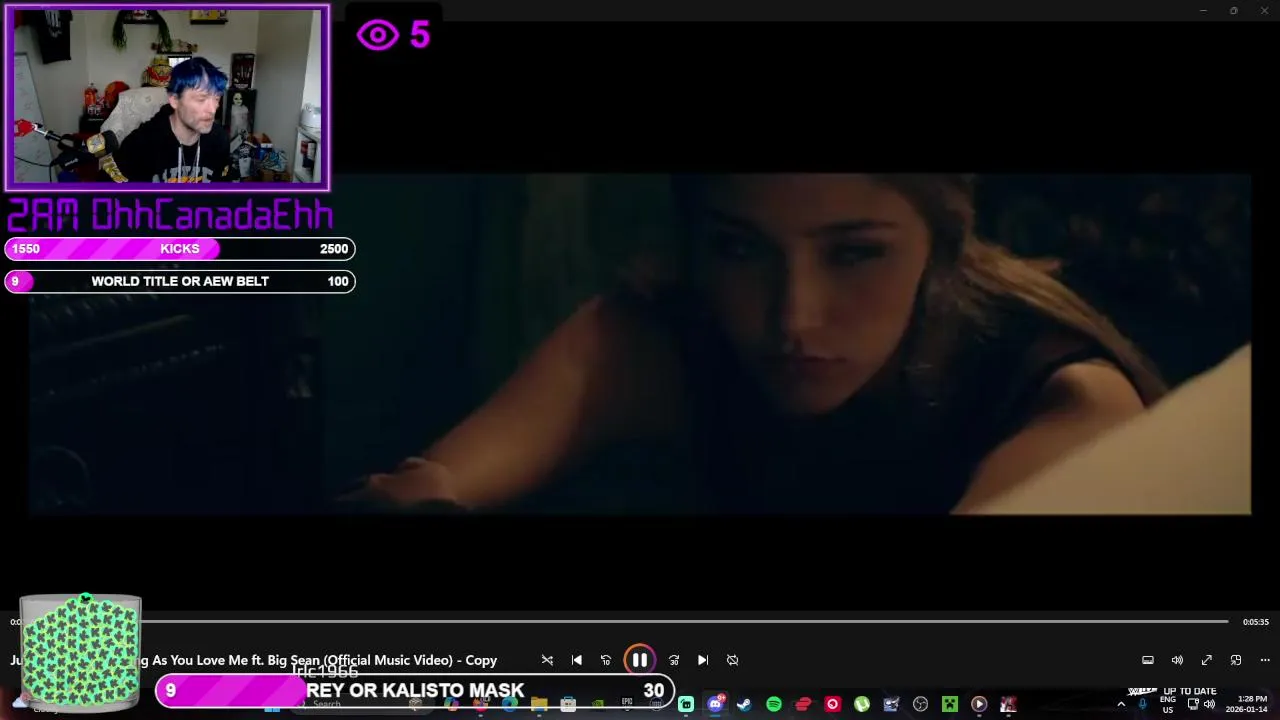Close the media player window
The height and width of the screenshot is (720, 1280).
coord(1264,10)
